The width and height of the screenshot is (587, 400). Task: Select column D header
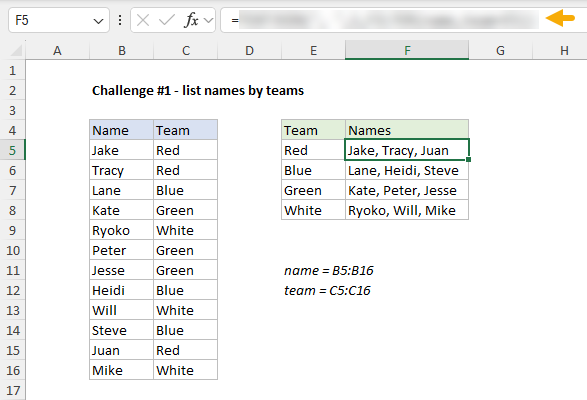click(x=249, y=50)
